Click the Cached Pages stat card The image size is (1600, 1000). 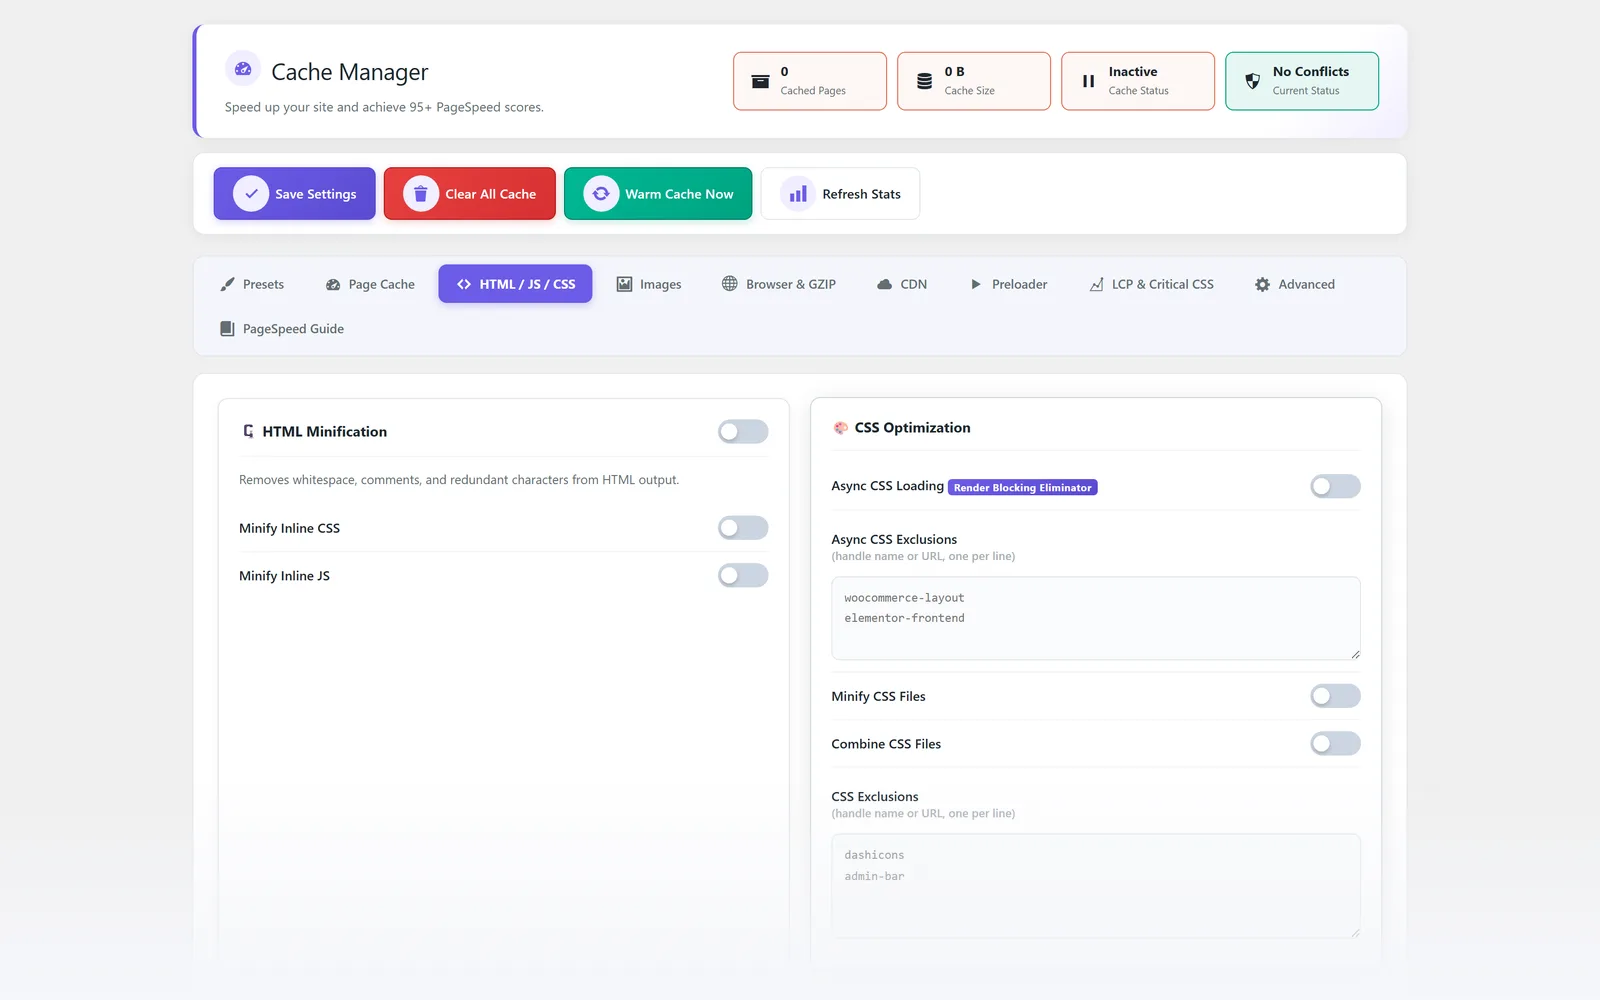(810, 81)
